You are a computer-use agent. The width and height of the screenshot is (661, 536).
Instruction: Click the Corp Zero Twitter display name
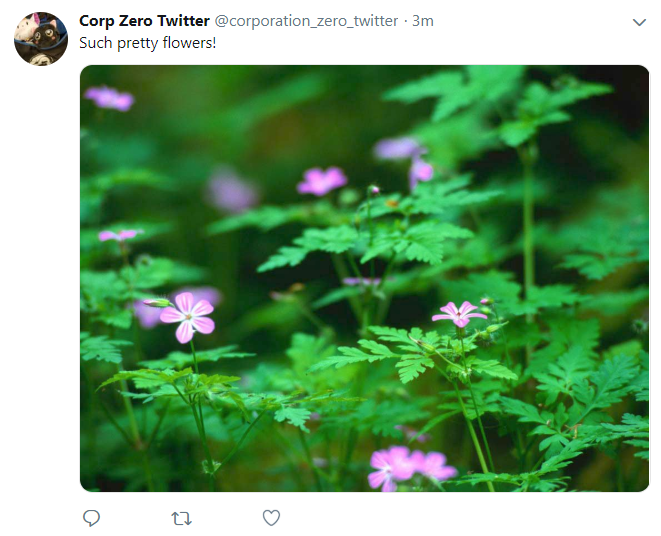pos(144,21)
